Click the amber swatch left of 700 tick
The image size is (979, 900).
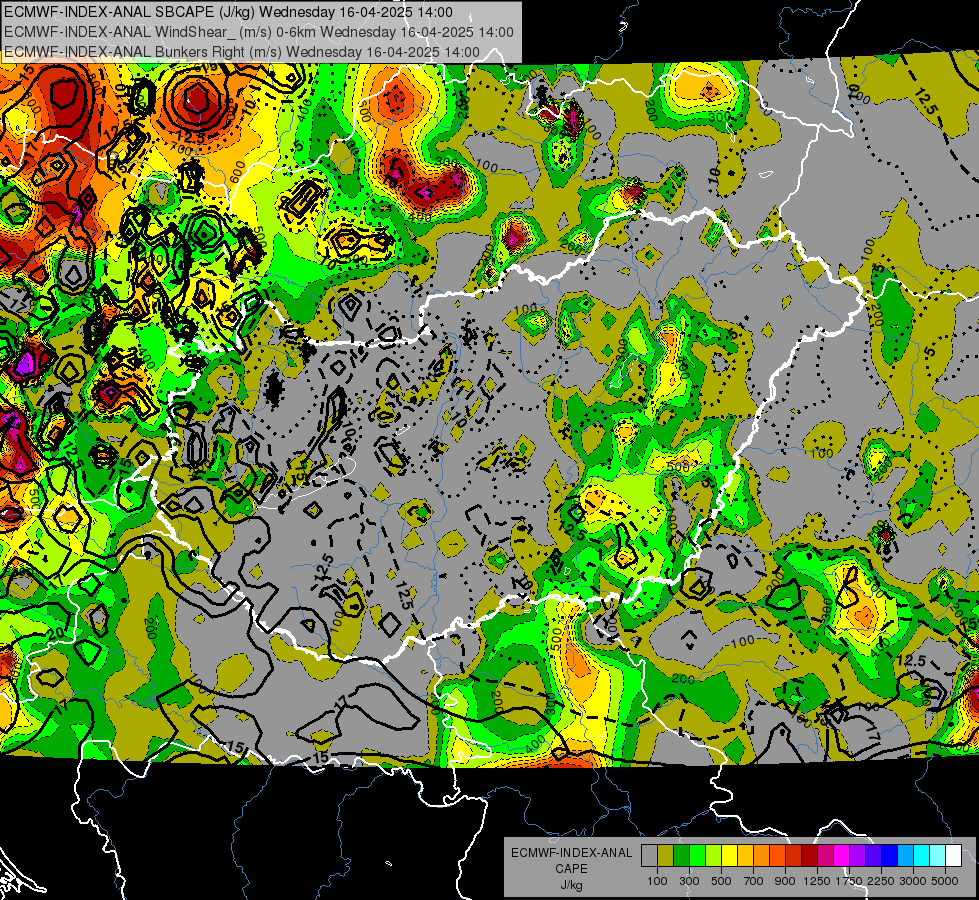point(745,855)
